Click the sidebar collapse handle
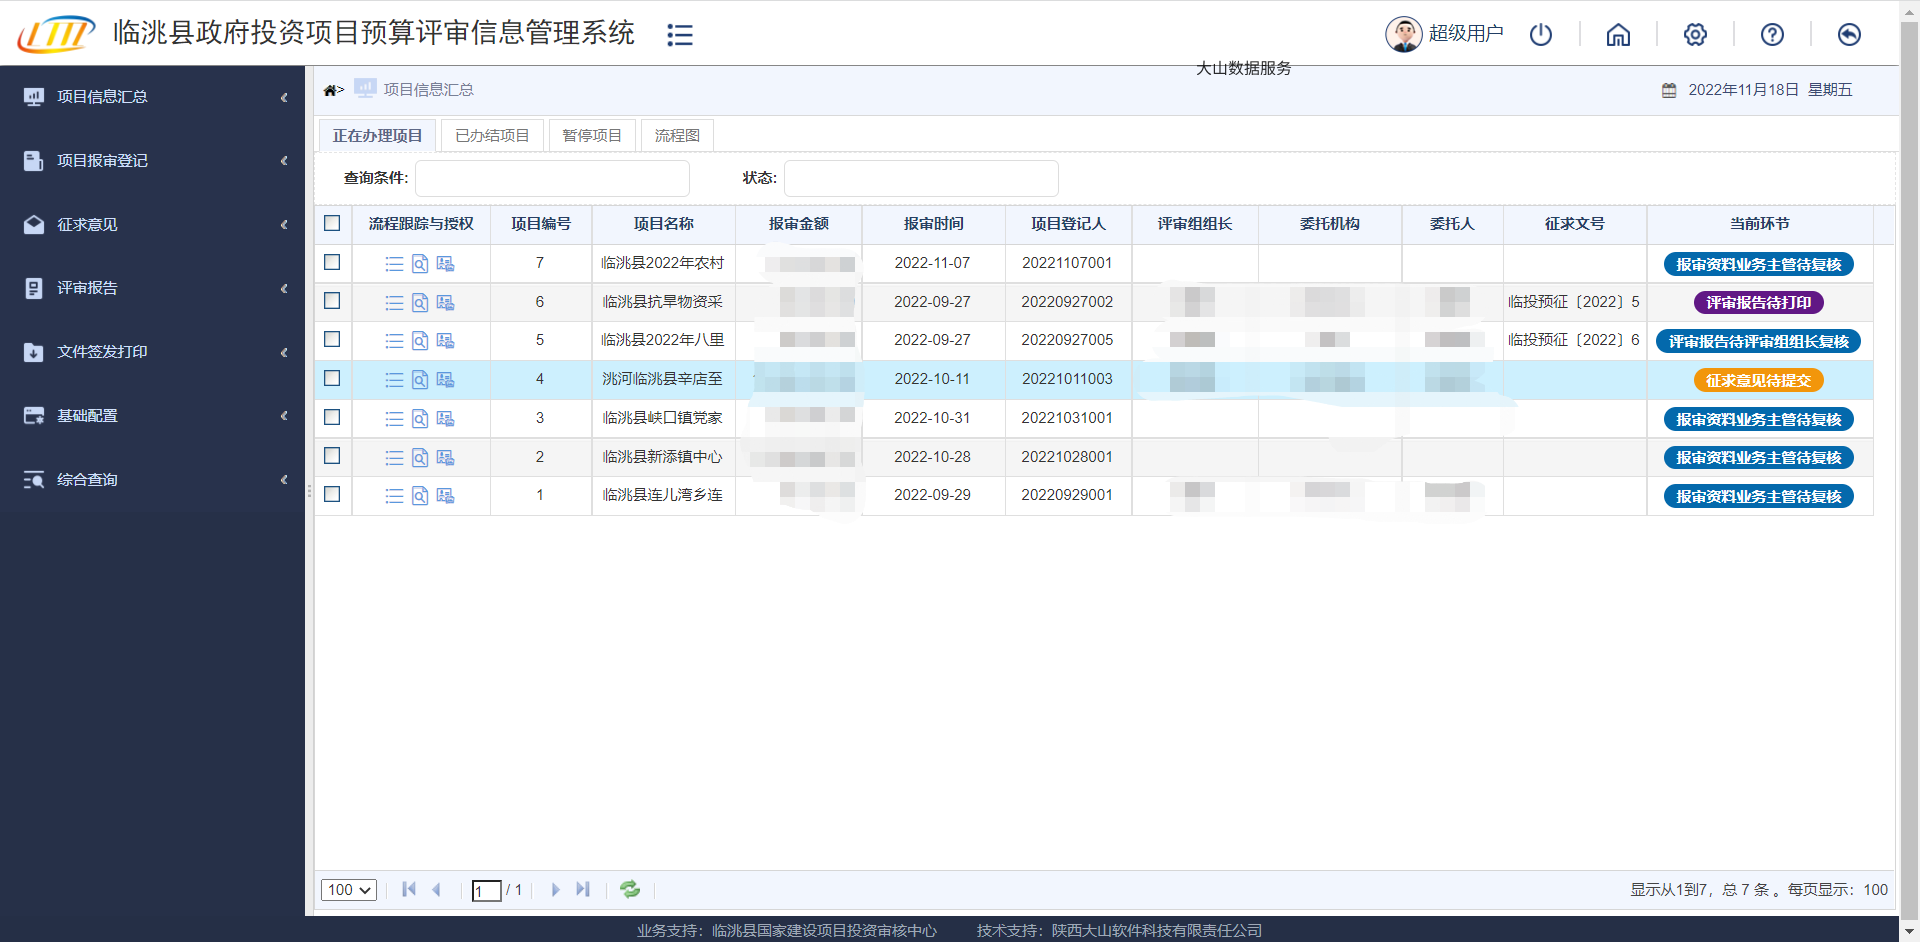The width and height of the screenshot is (1920, 942). pos(309,491)
